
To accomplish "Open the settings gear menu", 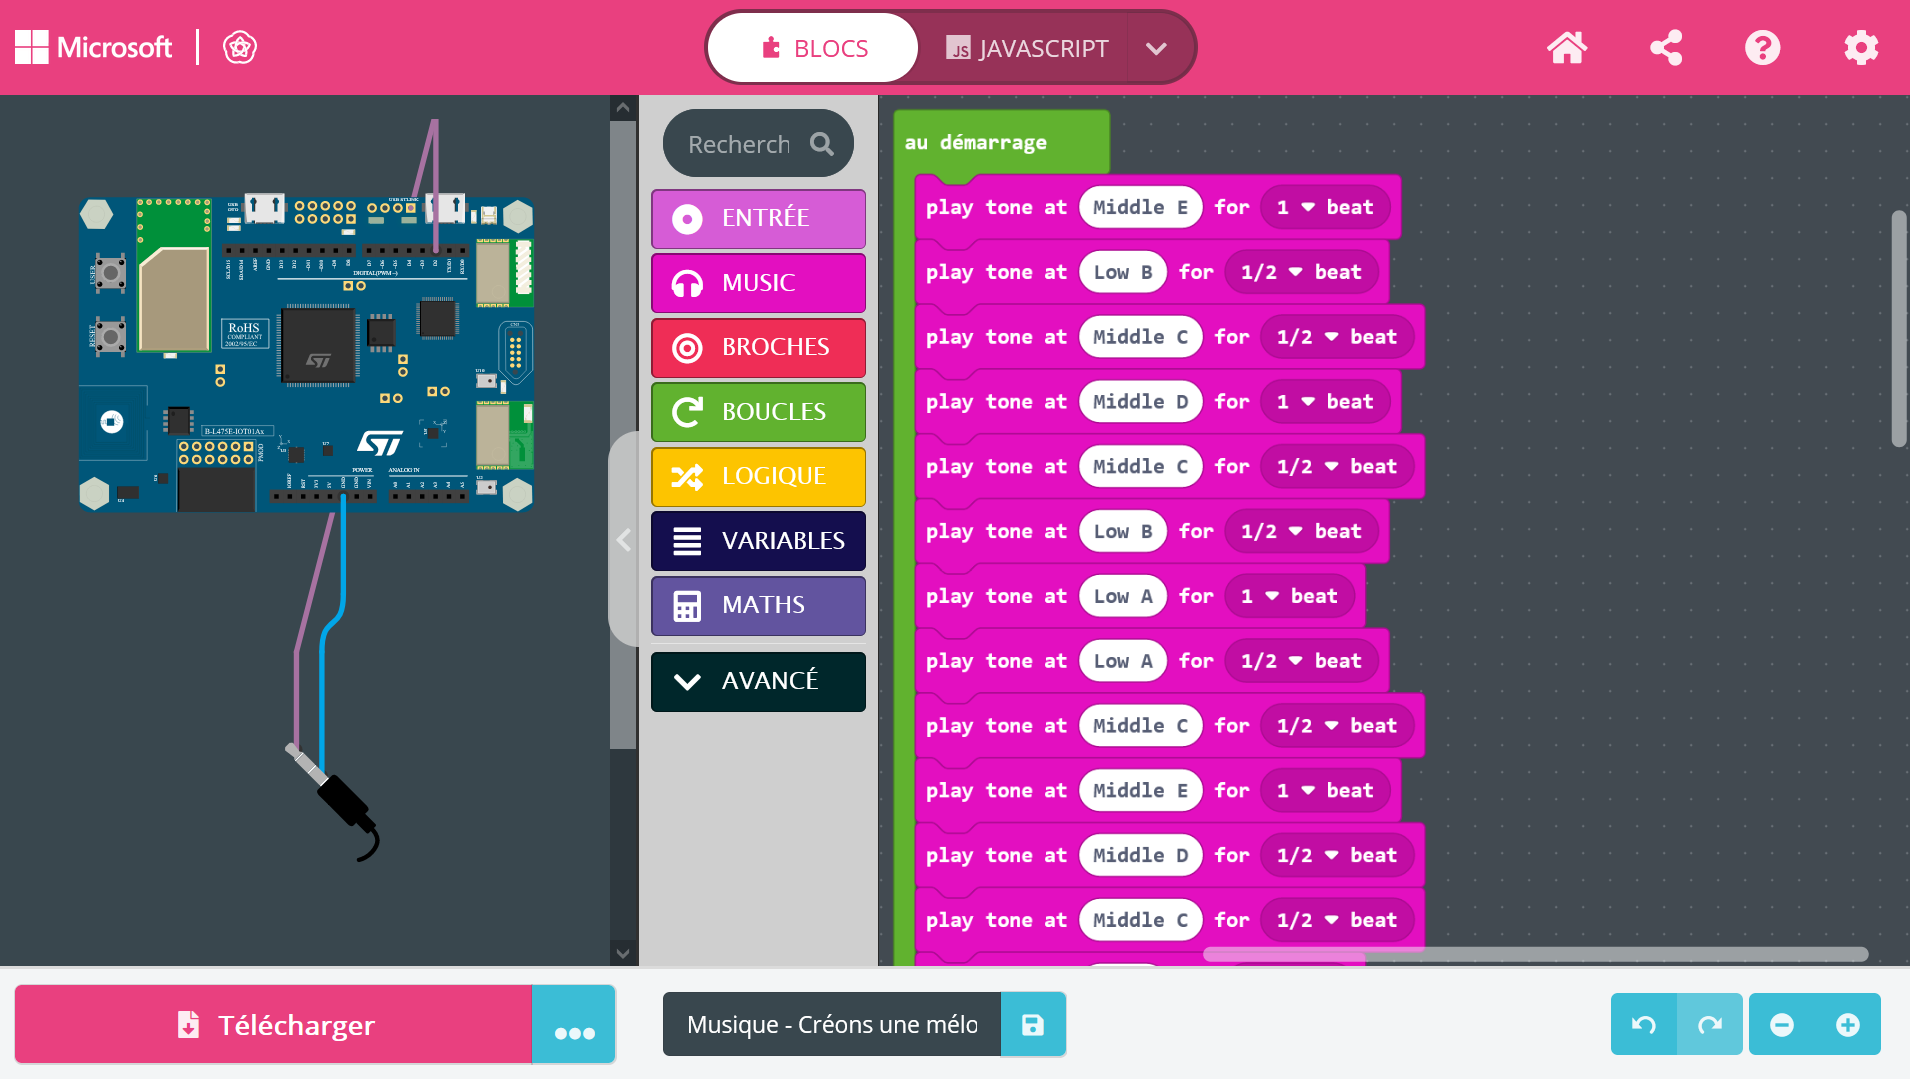I will tap(1861, 47).
